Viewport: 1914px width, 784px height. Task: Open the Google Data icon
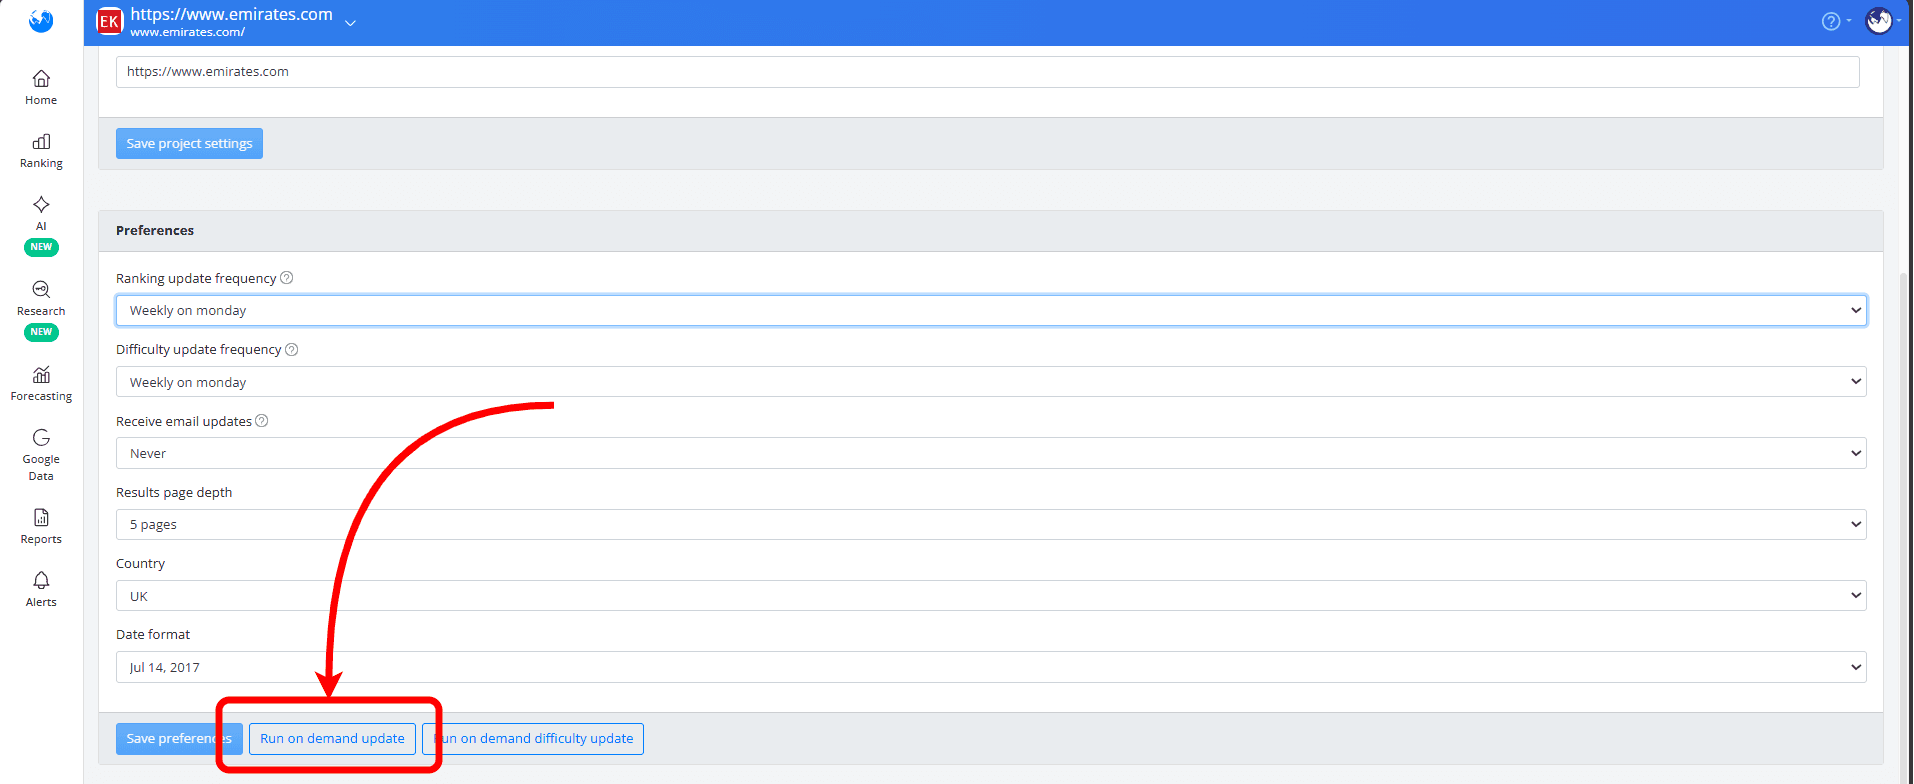[x=41, y=437]
